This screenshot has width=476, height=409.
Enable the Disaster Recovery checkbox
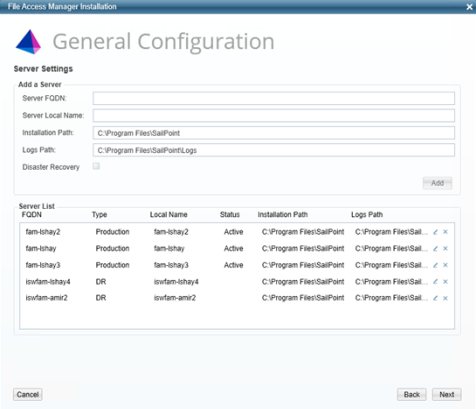click(x=96, y=166)
